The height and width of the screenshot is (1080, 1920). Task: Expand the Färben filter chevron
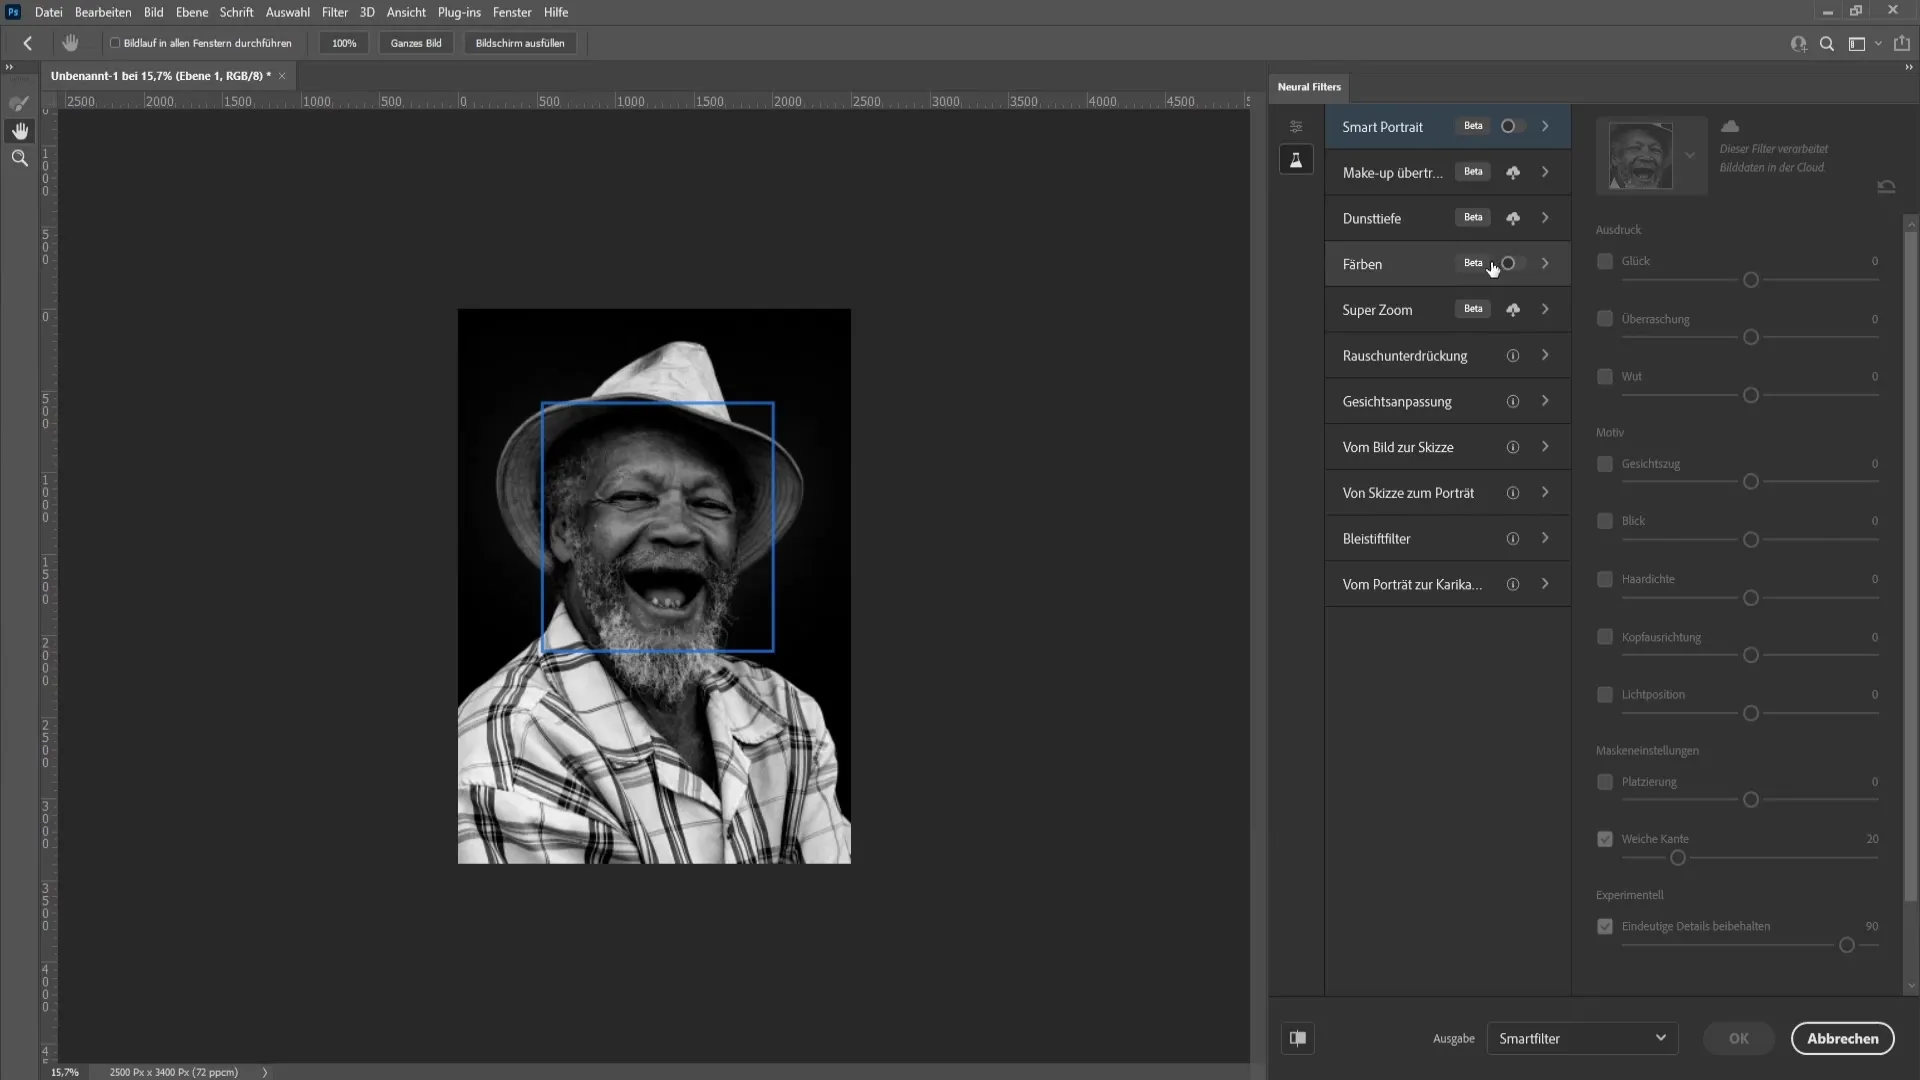click(x=1546, y=264)
